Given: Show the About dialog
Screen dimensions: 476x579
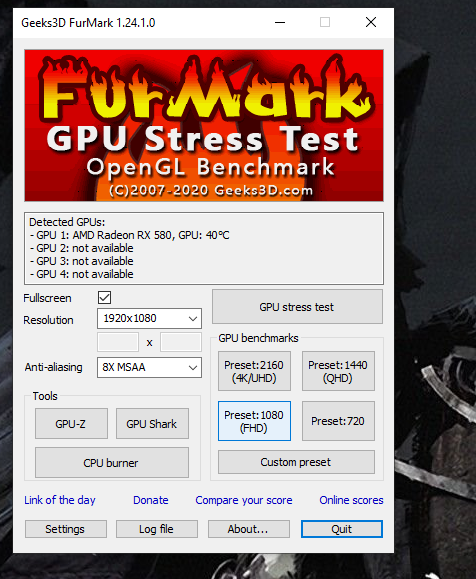Looking at the screenshot, I should pos(249,529).
